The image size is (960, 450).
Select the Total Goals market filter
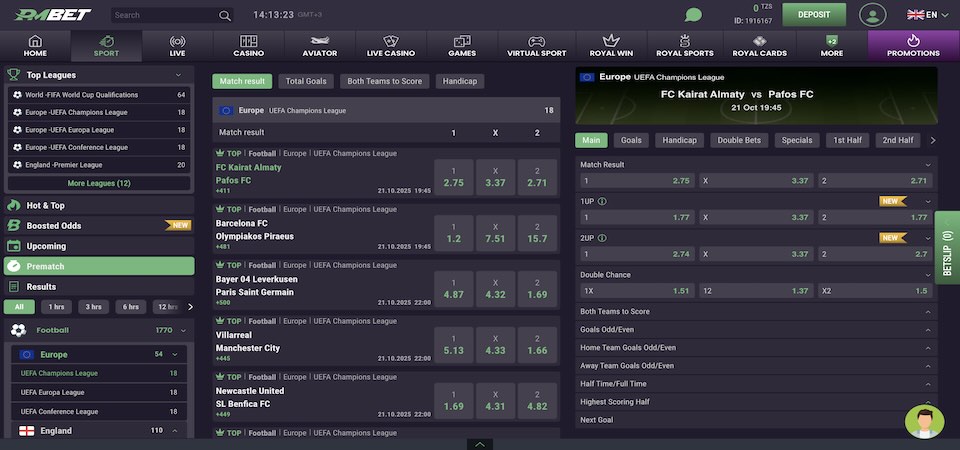point(306,81)
